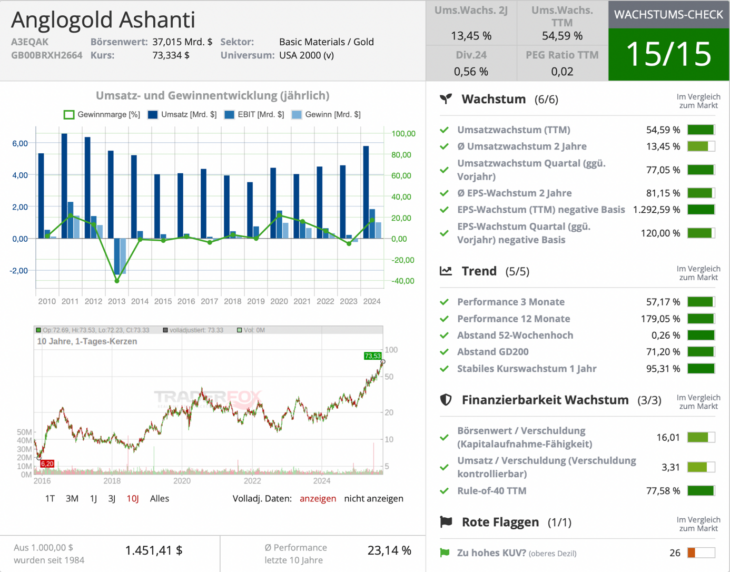Click the green flag beside Zu hohes KUV
Image resolution: width=730 pixels, height=572 pixels.
tap(445, 553)
